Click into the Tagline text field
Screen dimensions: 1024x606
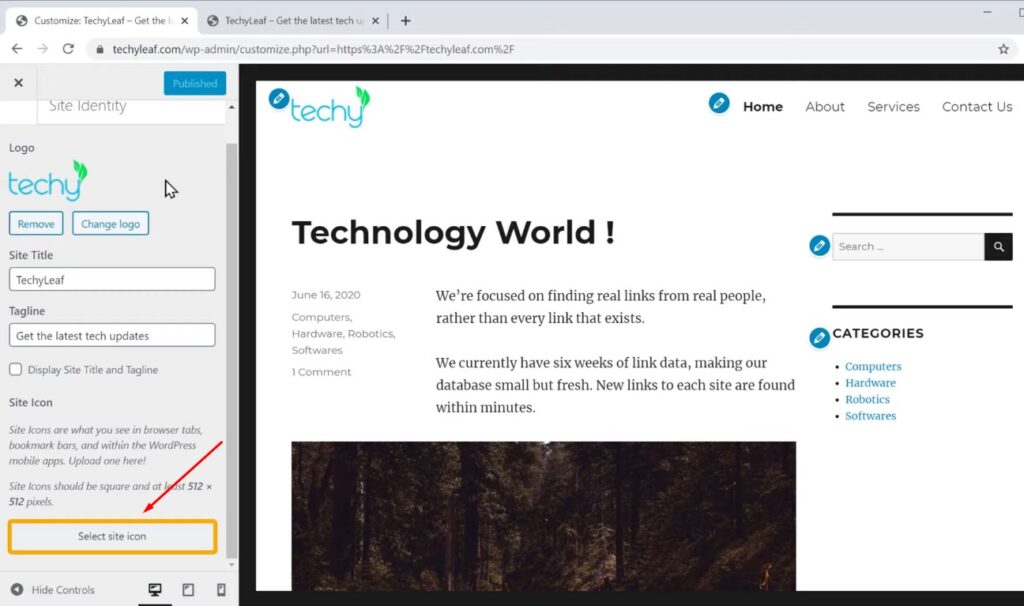click(x=112, y=335)
